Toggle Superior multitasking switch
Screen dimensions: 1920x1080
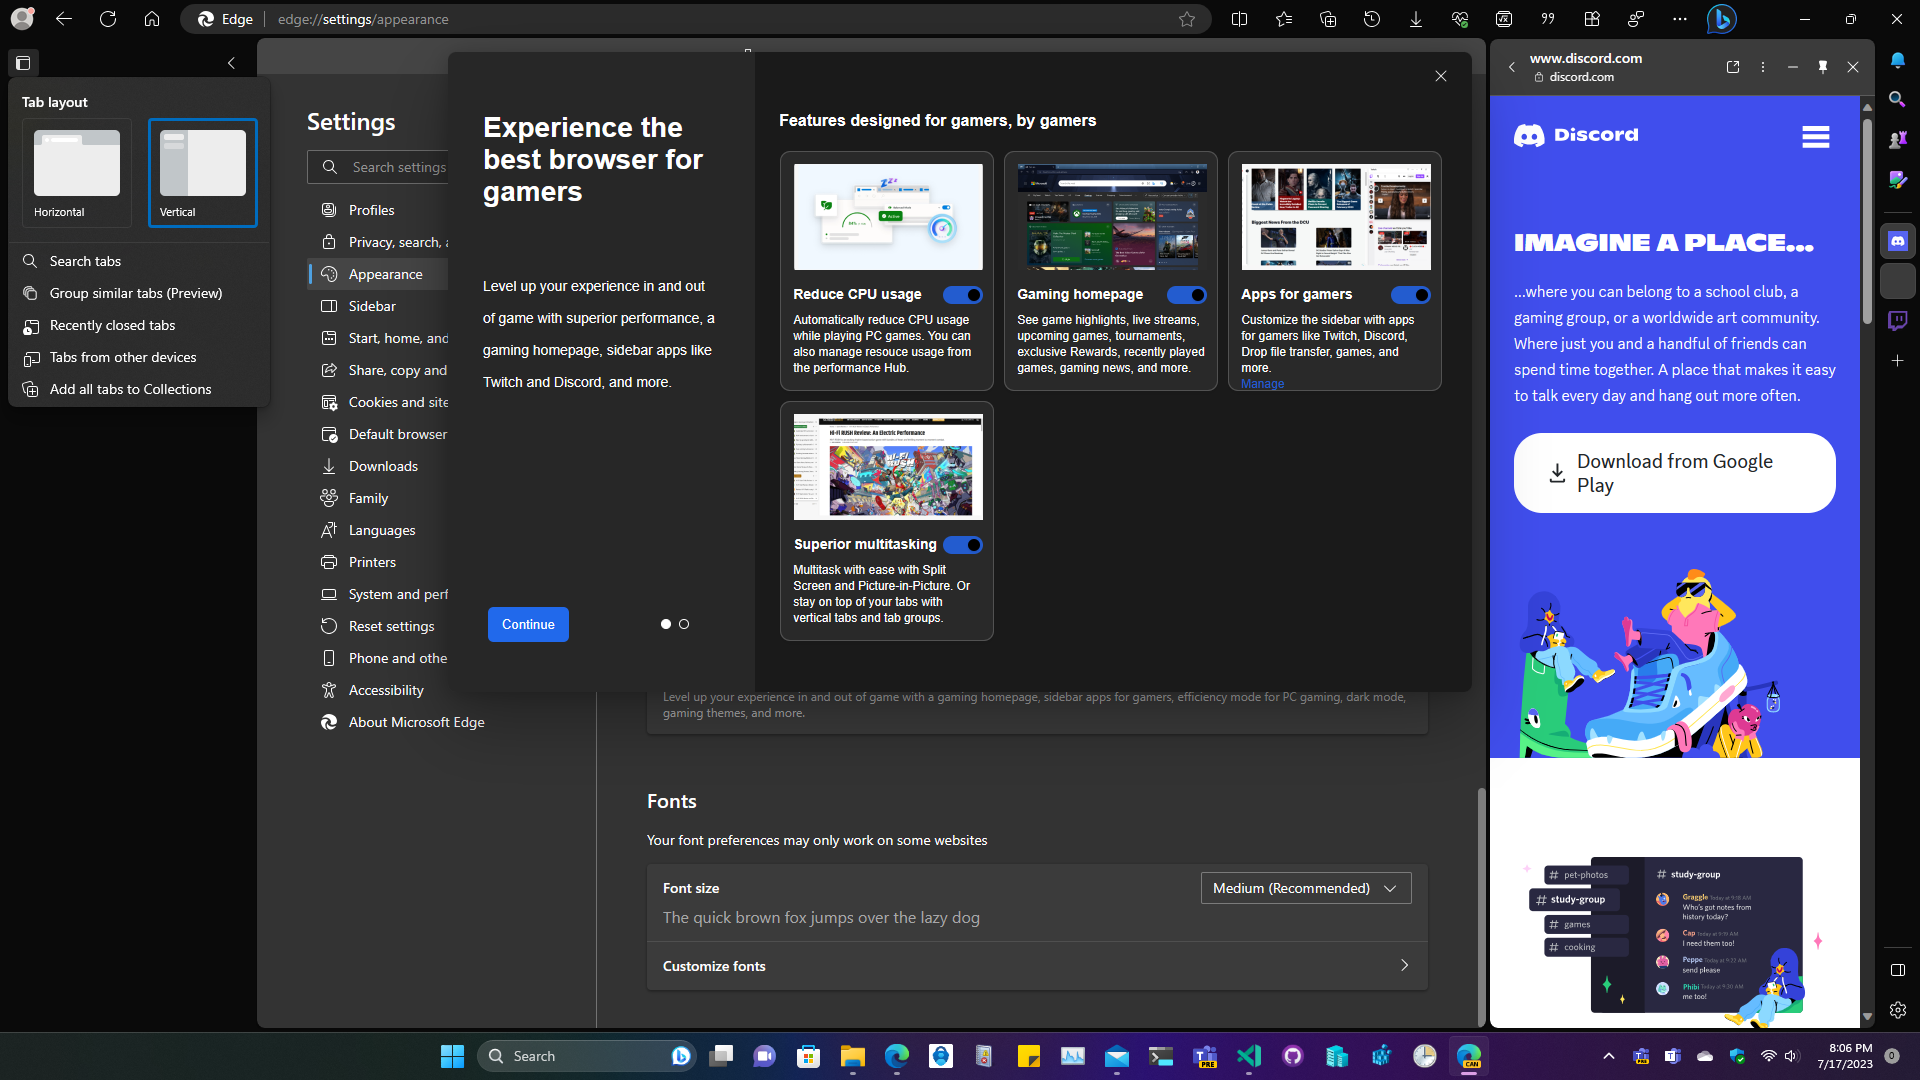coord(962,545)
